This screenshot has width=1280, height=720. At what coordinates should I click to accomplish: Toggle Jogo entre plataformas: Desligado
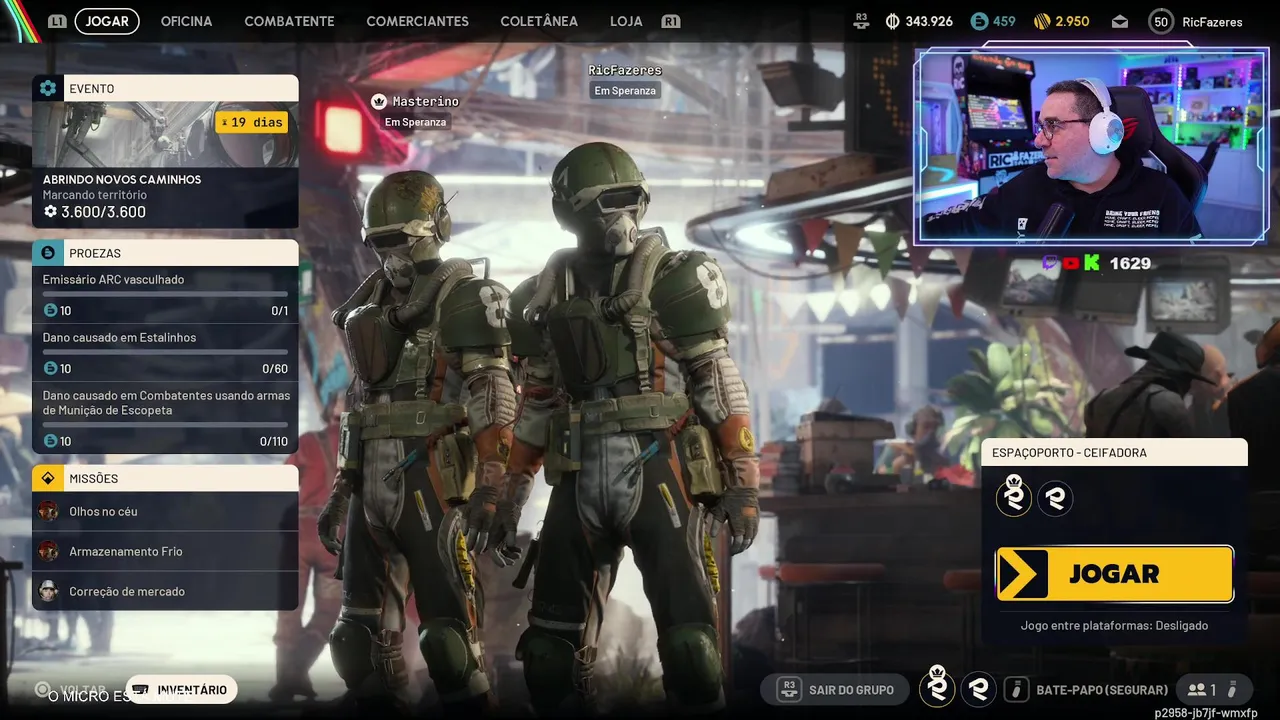click(x=1114, y=626)
